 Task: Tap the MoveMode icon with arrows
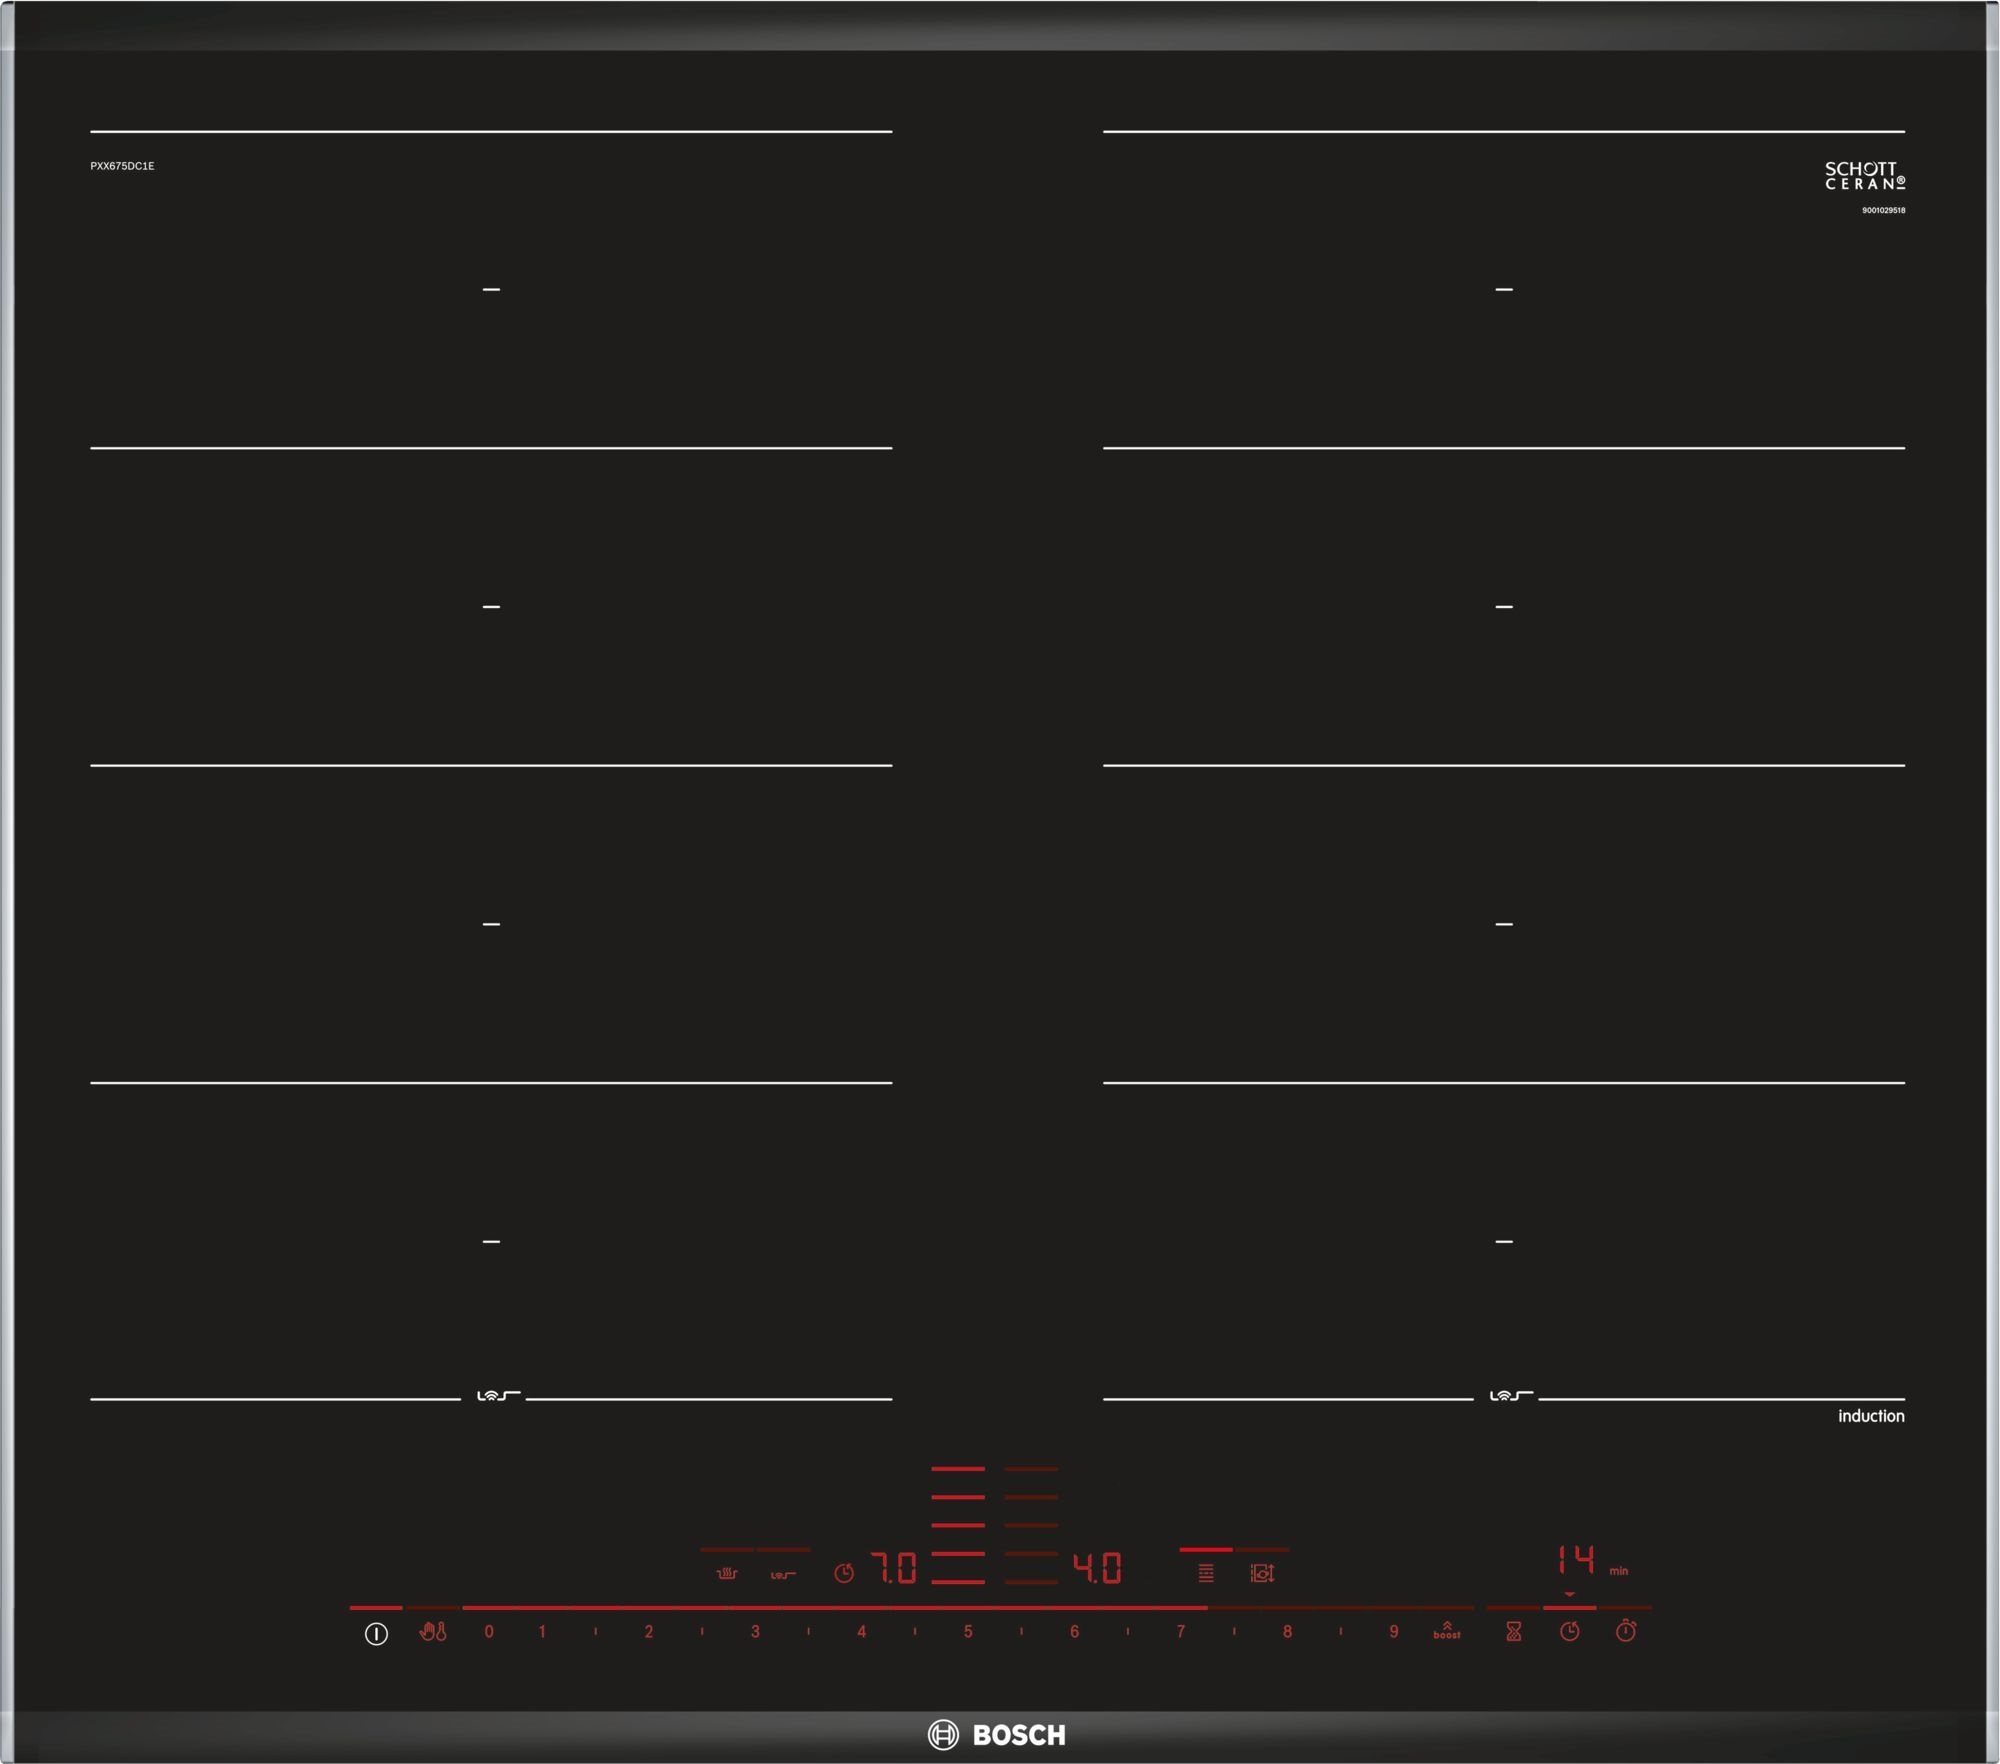[x=1262, y=1574]
